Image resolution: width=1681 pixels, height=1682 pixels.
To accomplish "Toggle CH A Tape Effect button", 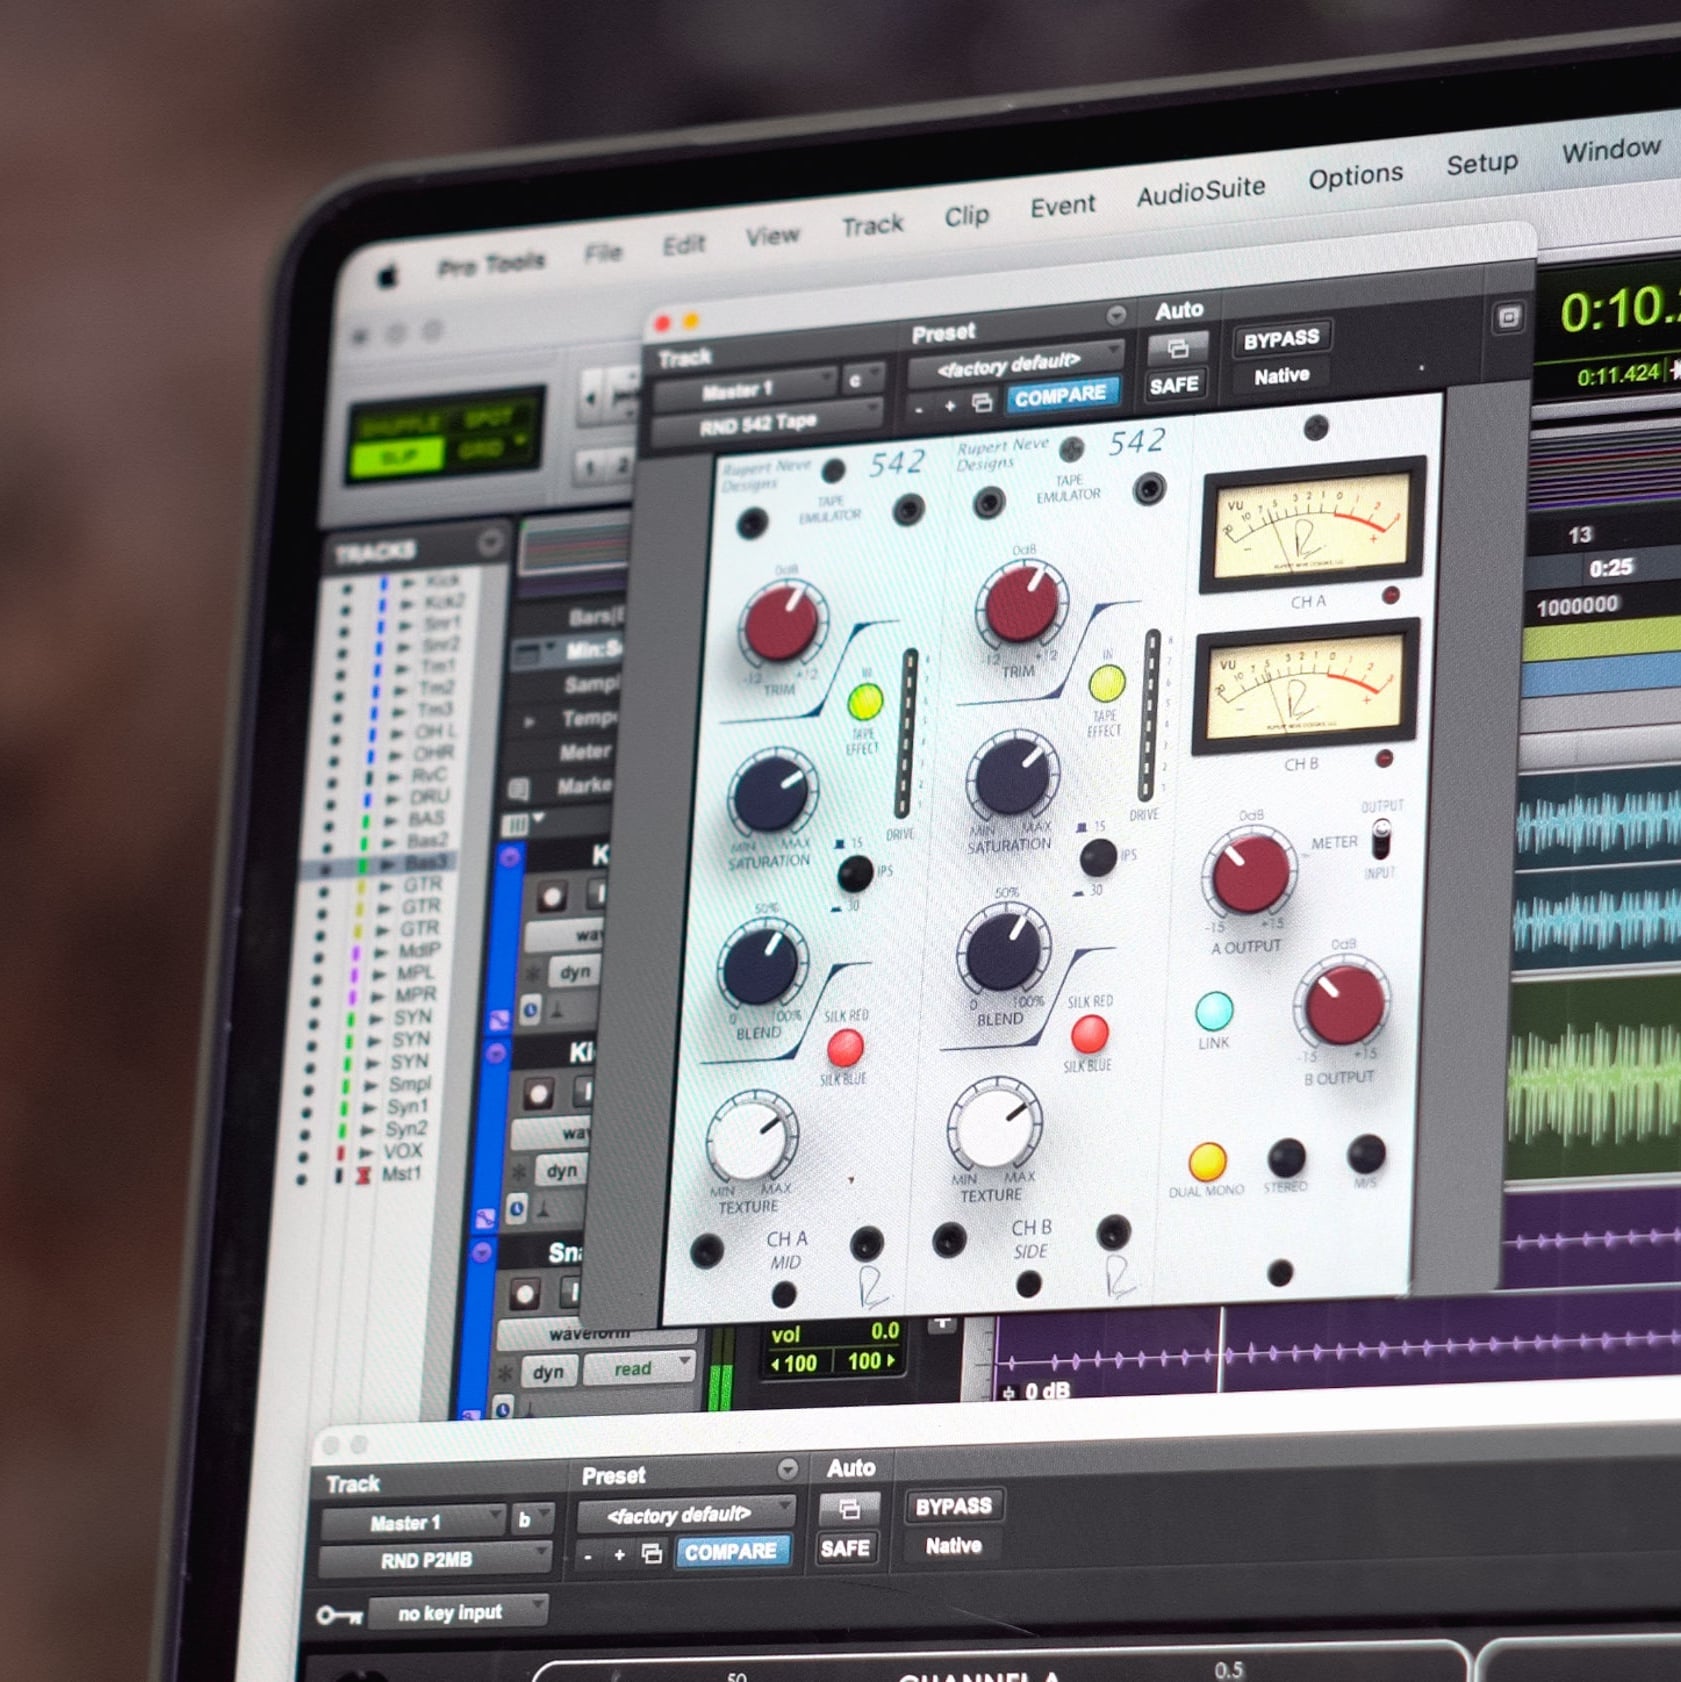I will pyautogui.click(x=865, y=701).
